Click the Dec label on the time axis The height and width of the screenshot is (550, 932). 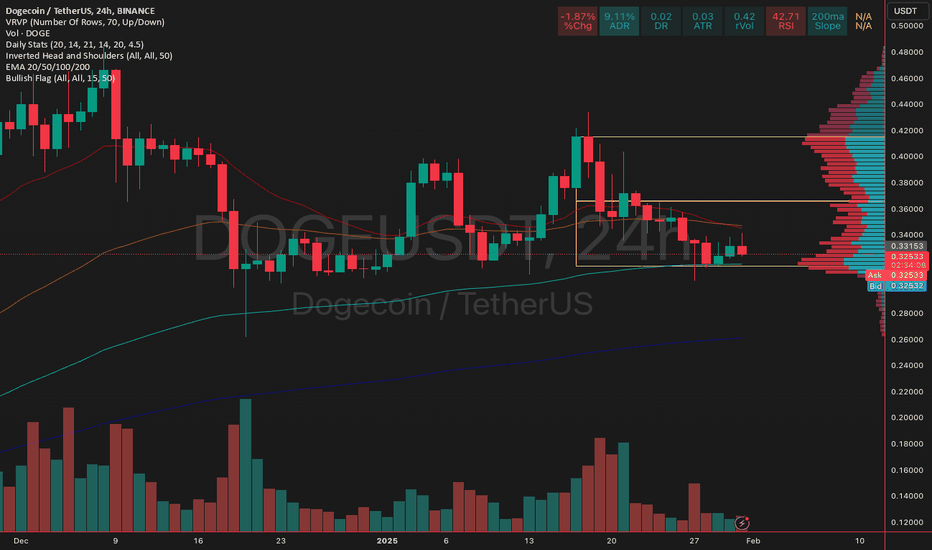click(x=21, y=541)
